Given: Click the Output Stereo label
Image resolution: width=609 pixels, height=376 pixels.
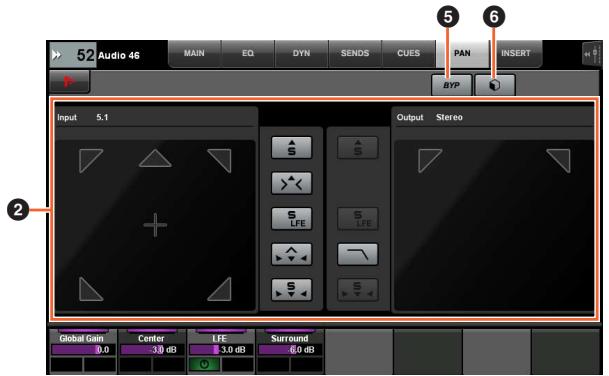Looking at the screenshot, I should point(430,117).
